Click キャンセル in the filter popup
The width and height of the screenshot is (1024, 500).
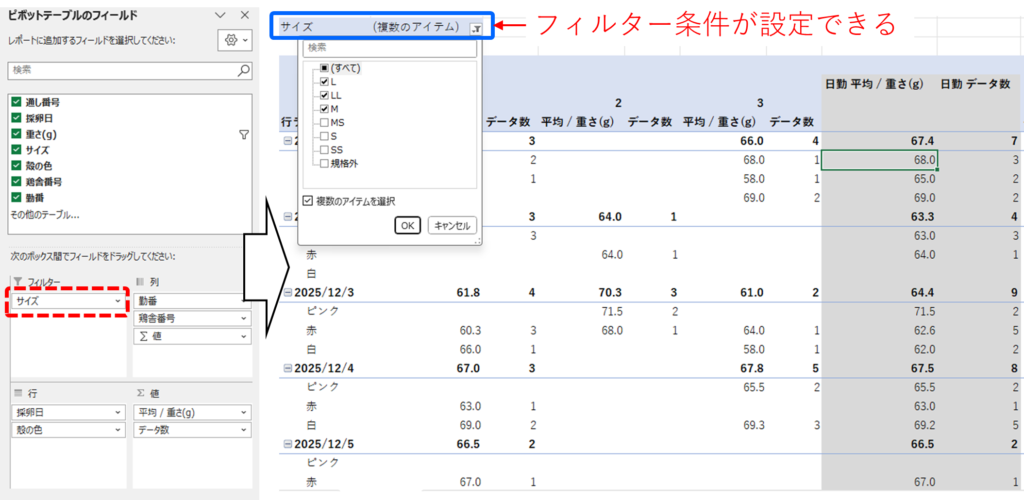(451, 225)
